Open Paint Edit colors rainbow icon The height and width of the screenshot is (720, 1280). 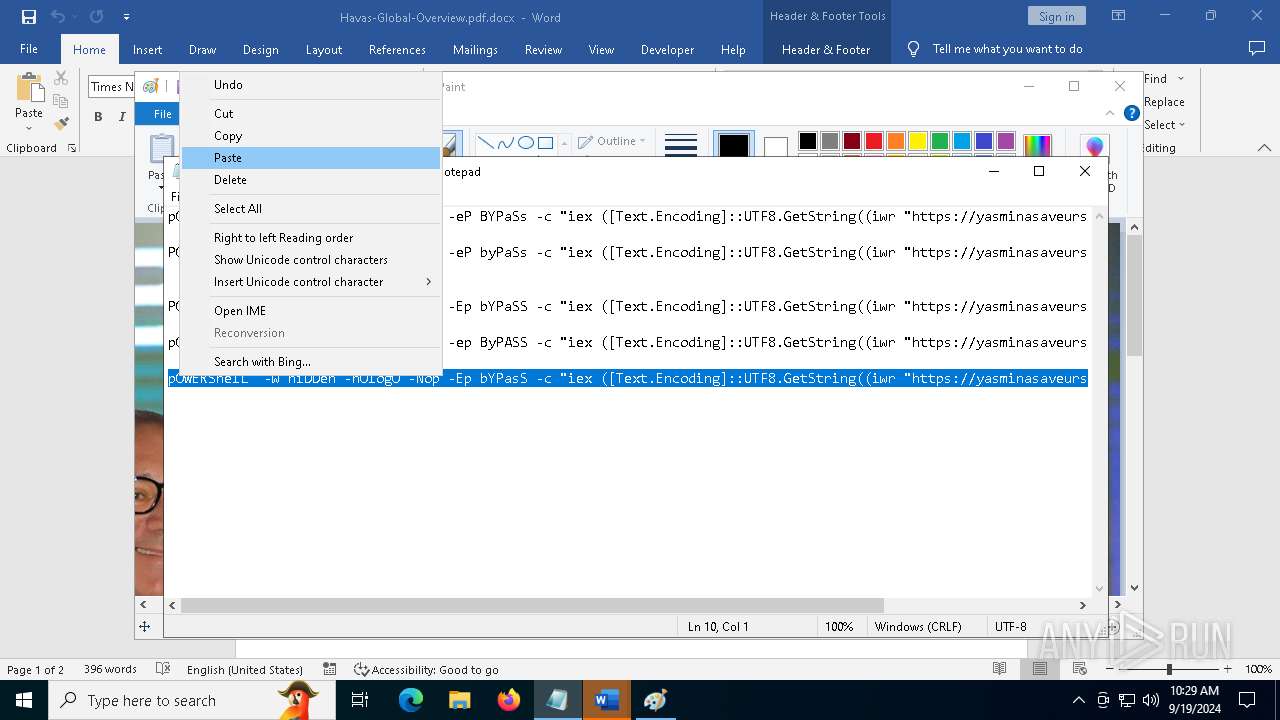1038,146
